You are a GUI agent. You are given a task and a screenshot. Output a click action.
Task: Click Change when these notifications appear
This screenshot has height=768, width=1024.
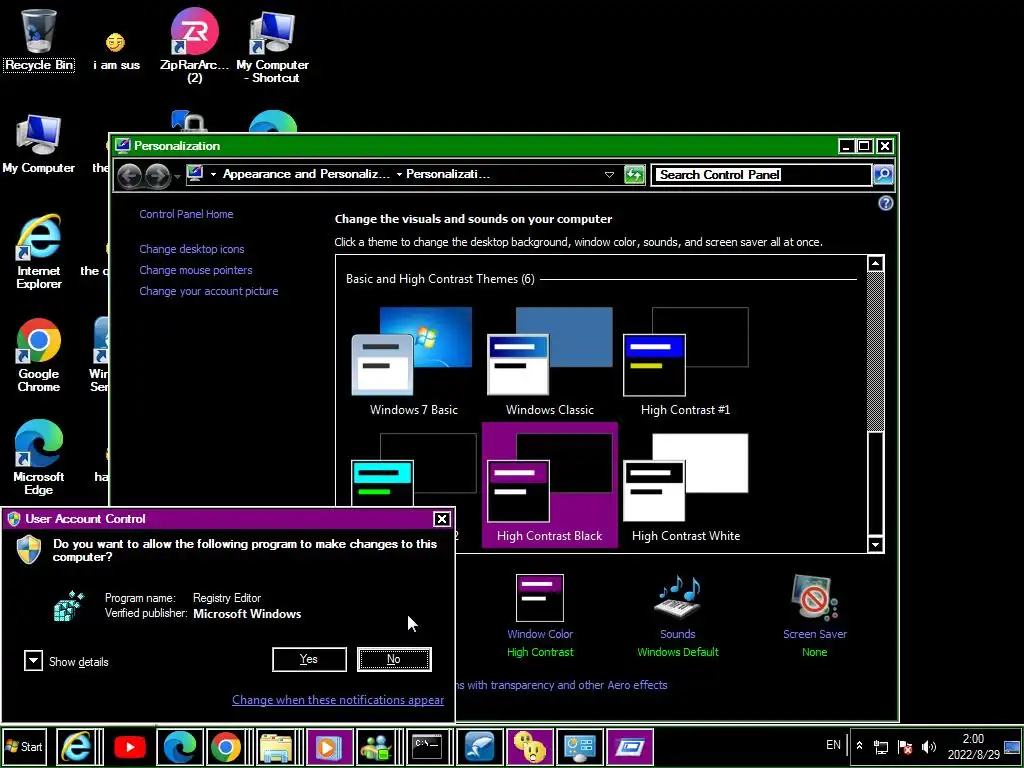pyautogui.click(x=338, y=699)
